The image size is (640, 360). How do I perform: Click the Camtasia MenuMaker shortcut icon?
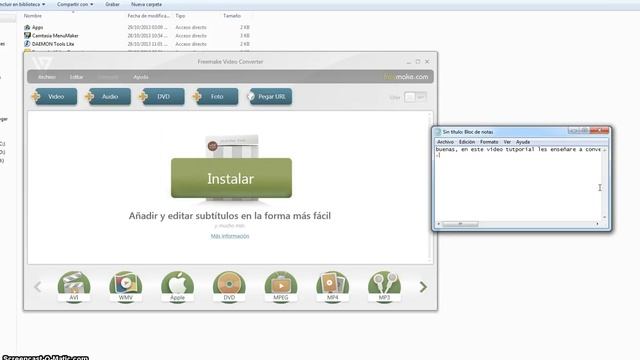27,36
